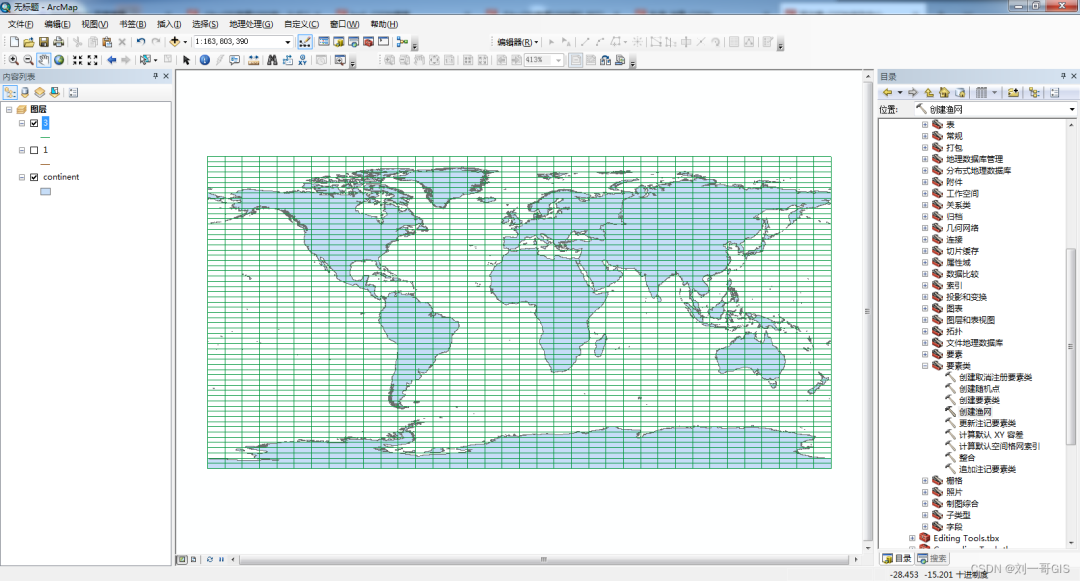Go back to previous extent
This screenshot has width=1080, height=581.
[x=111, y=61]
